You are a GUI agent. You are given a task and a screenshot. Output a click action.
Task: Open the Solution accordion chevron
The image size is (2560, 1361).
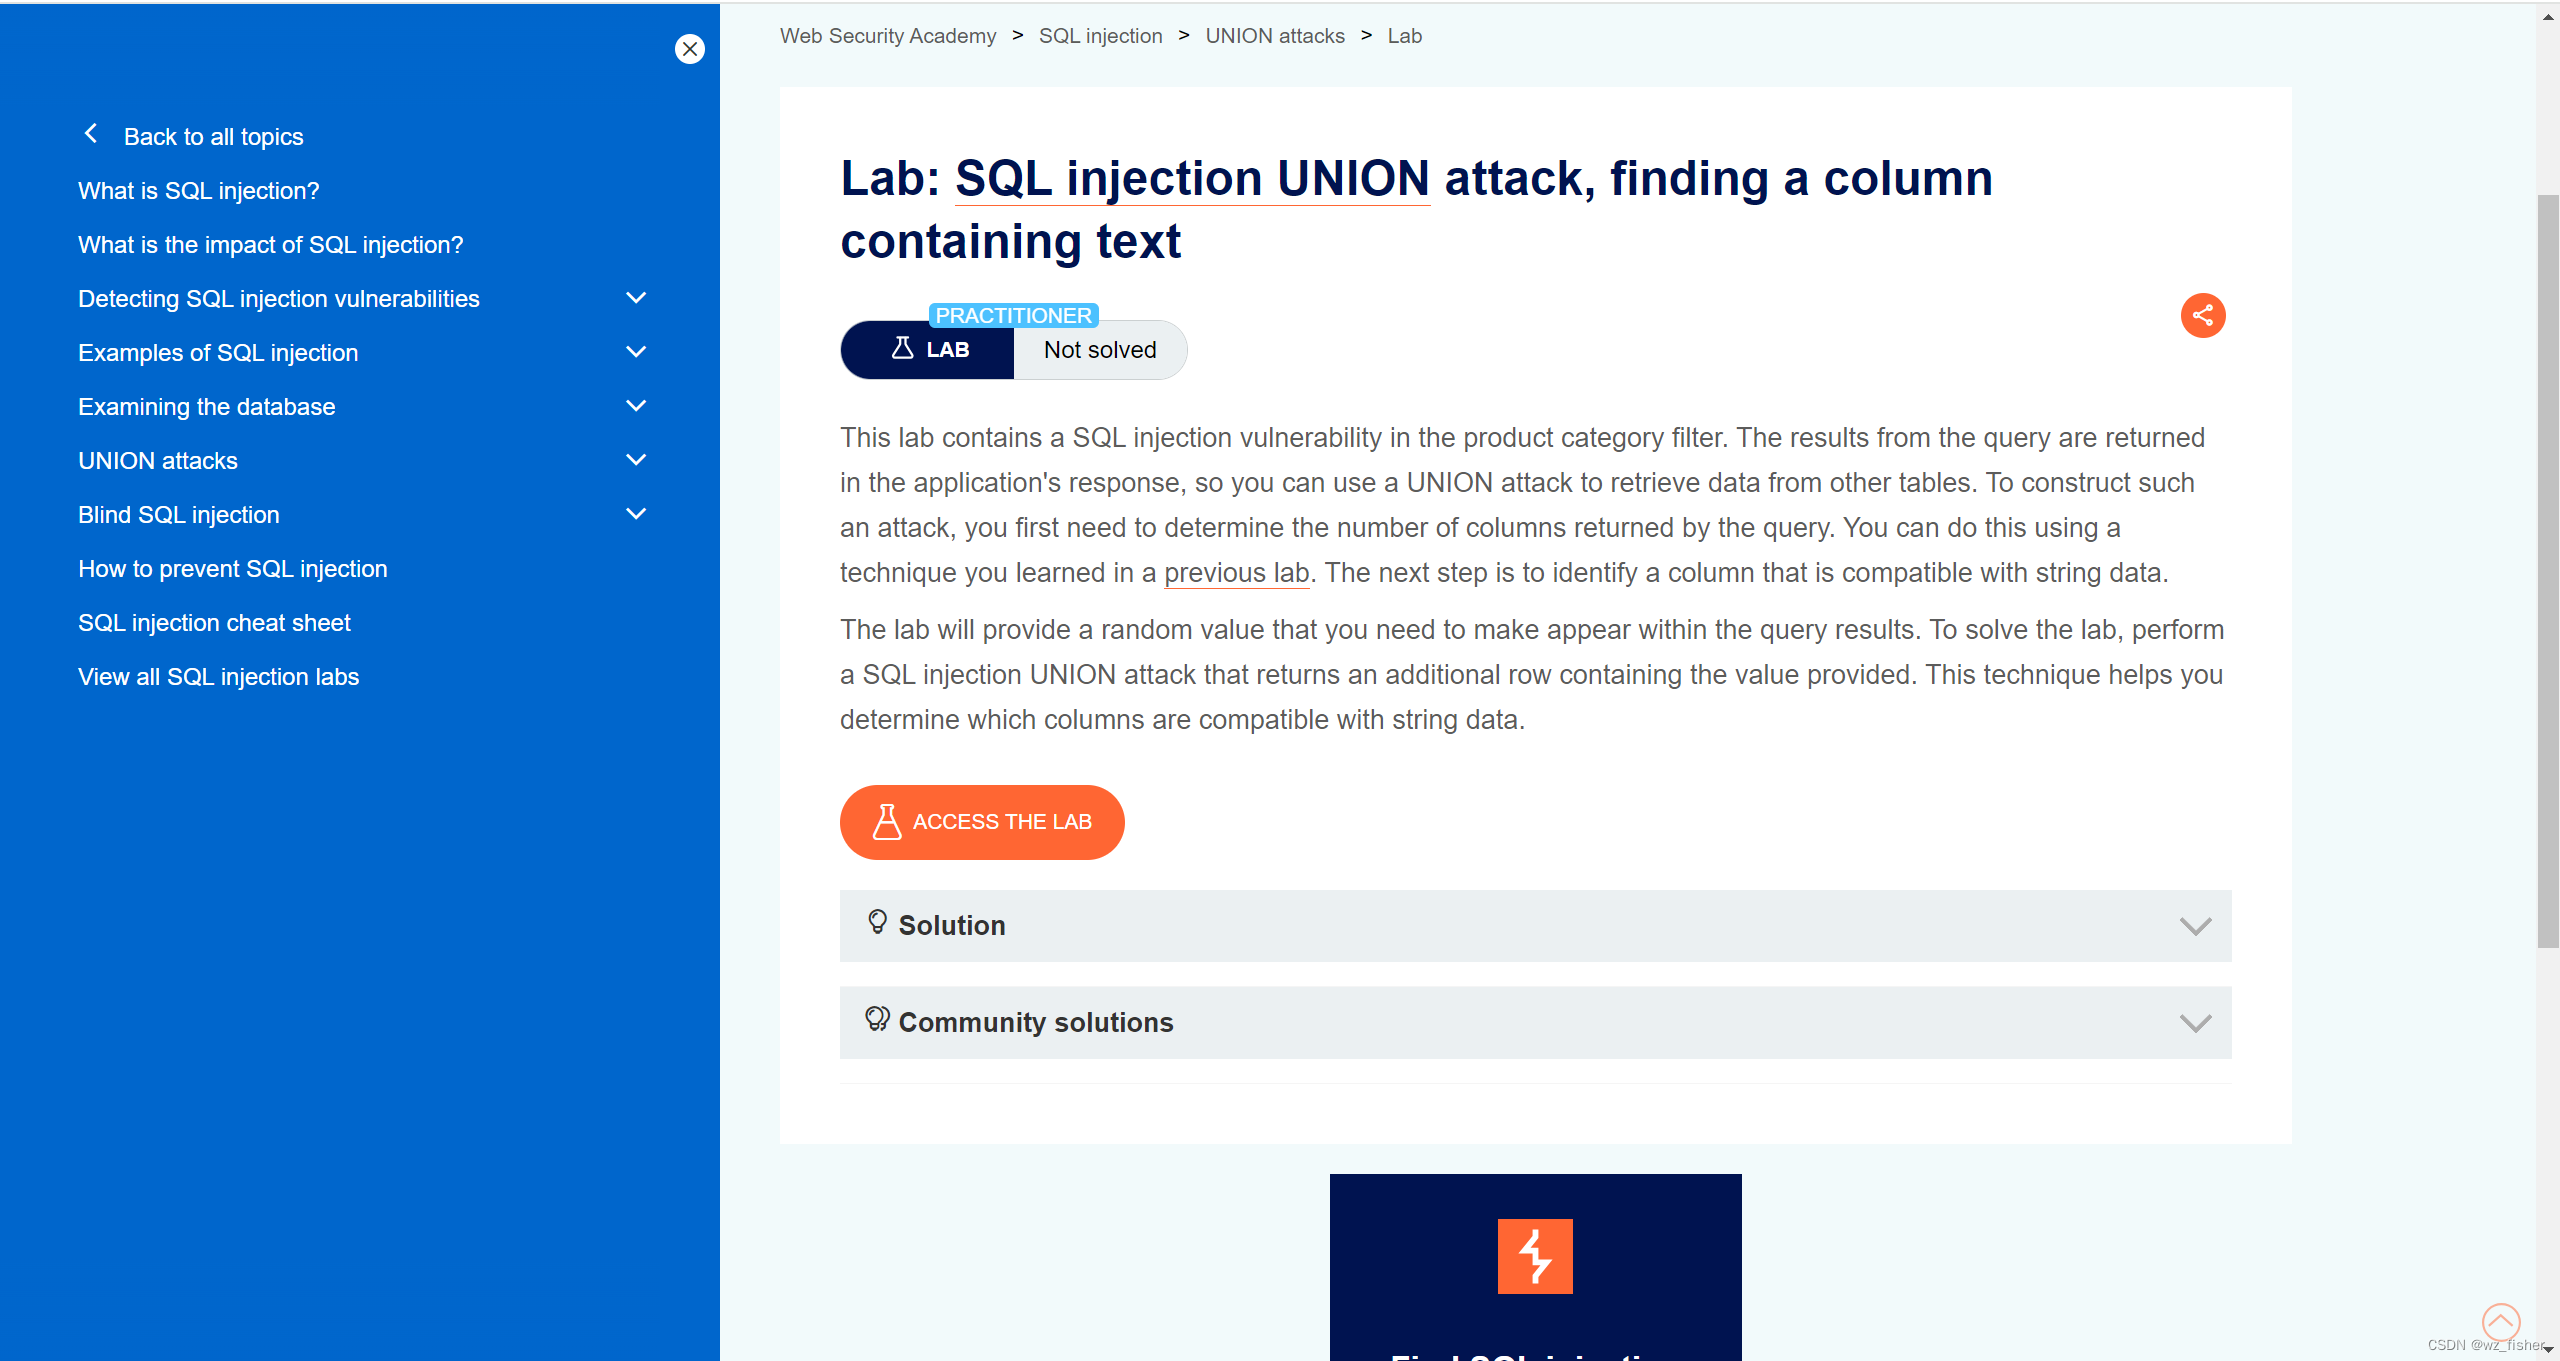click(2195, 926)
